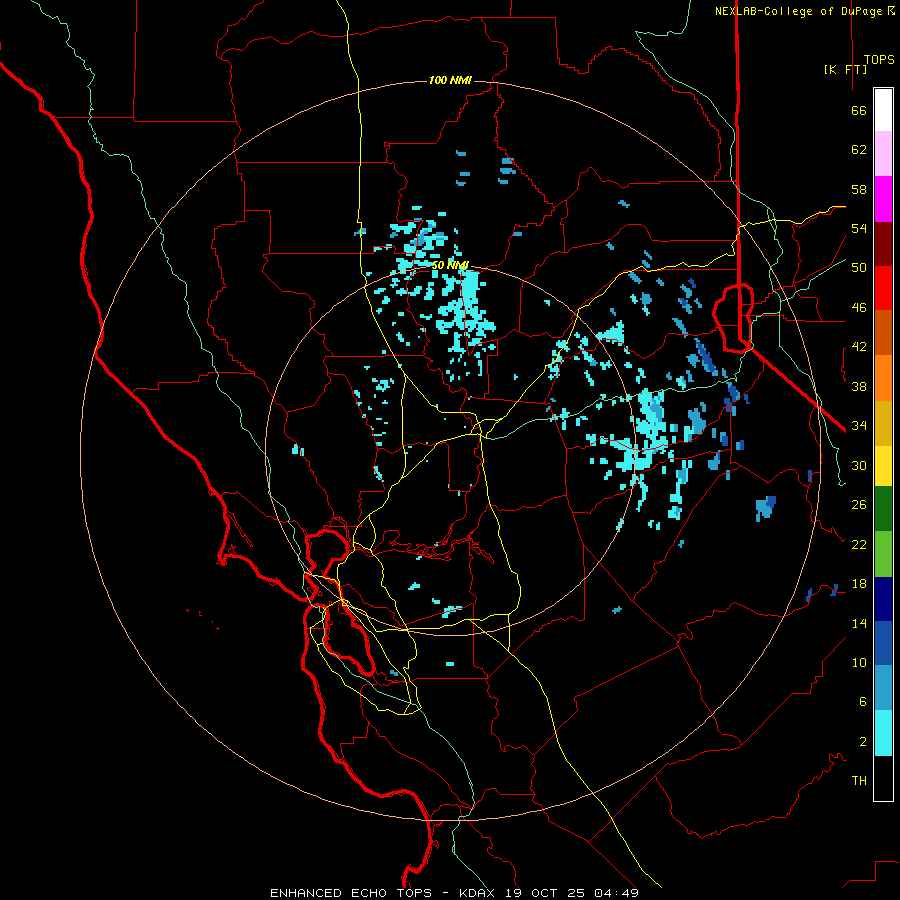This screenshot has width=900, height=900.
Task: Click the NEXLAB-College of DuPage credit text
Action: (804, 11)
